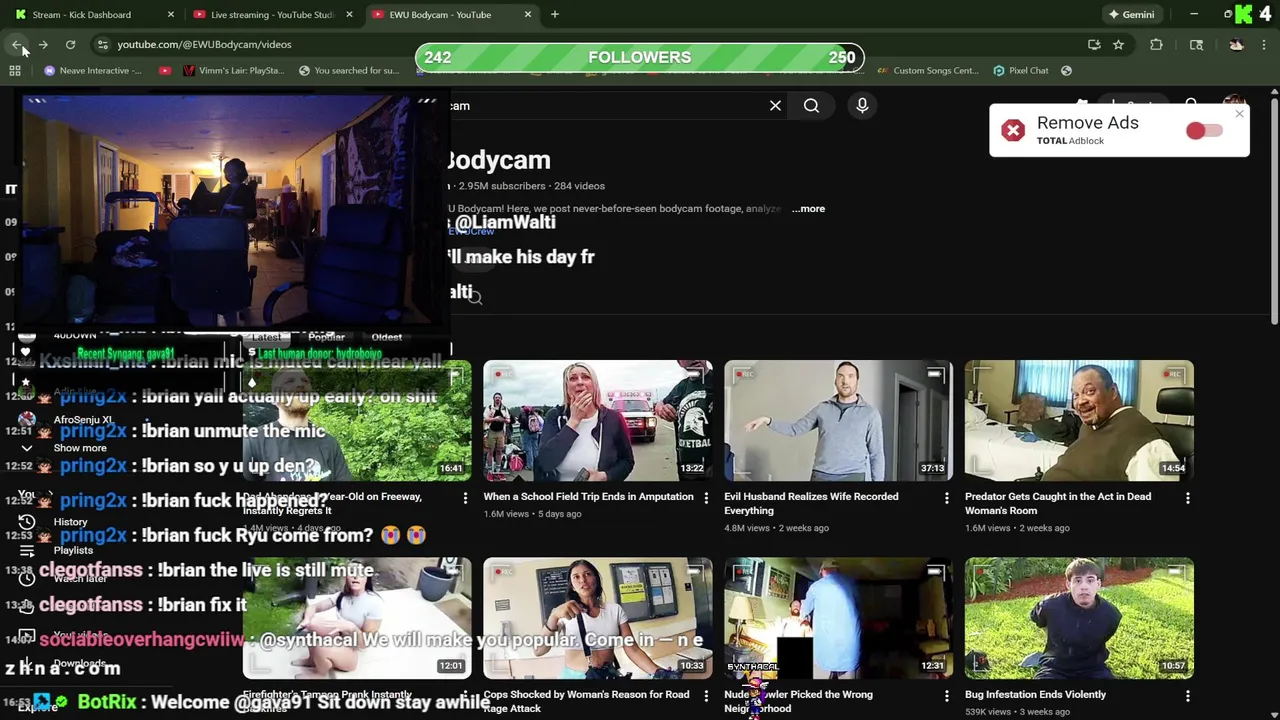Click the browser forward arrow
Image resolution: width=1280 pixels, height=720 pixels.
click(43, 44)
